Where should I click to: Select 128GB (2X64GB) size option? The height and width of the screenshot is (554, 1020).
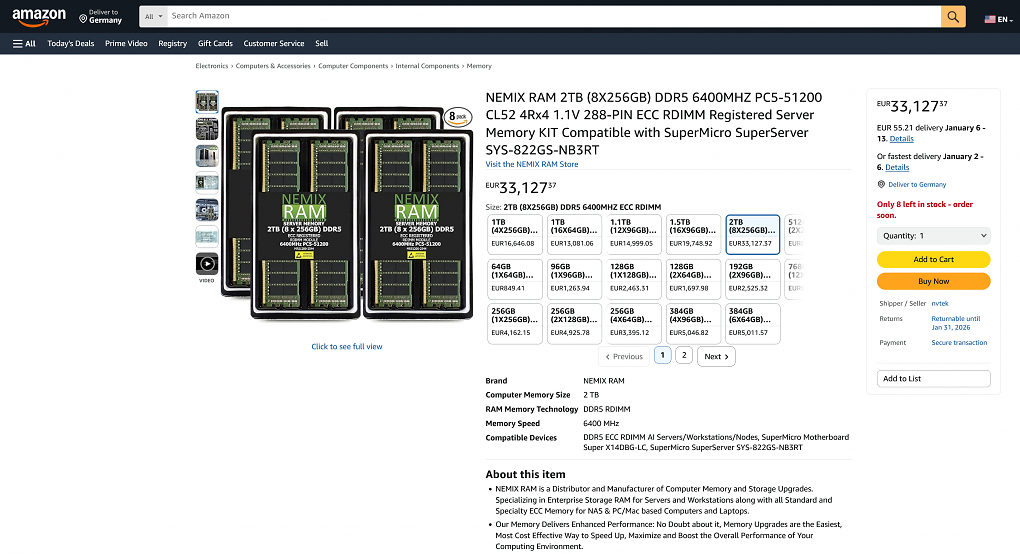click(x=693, y=279)
